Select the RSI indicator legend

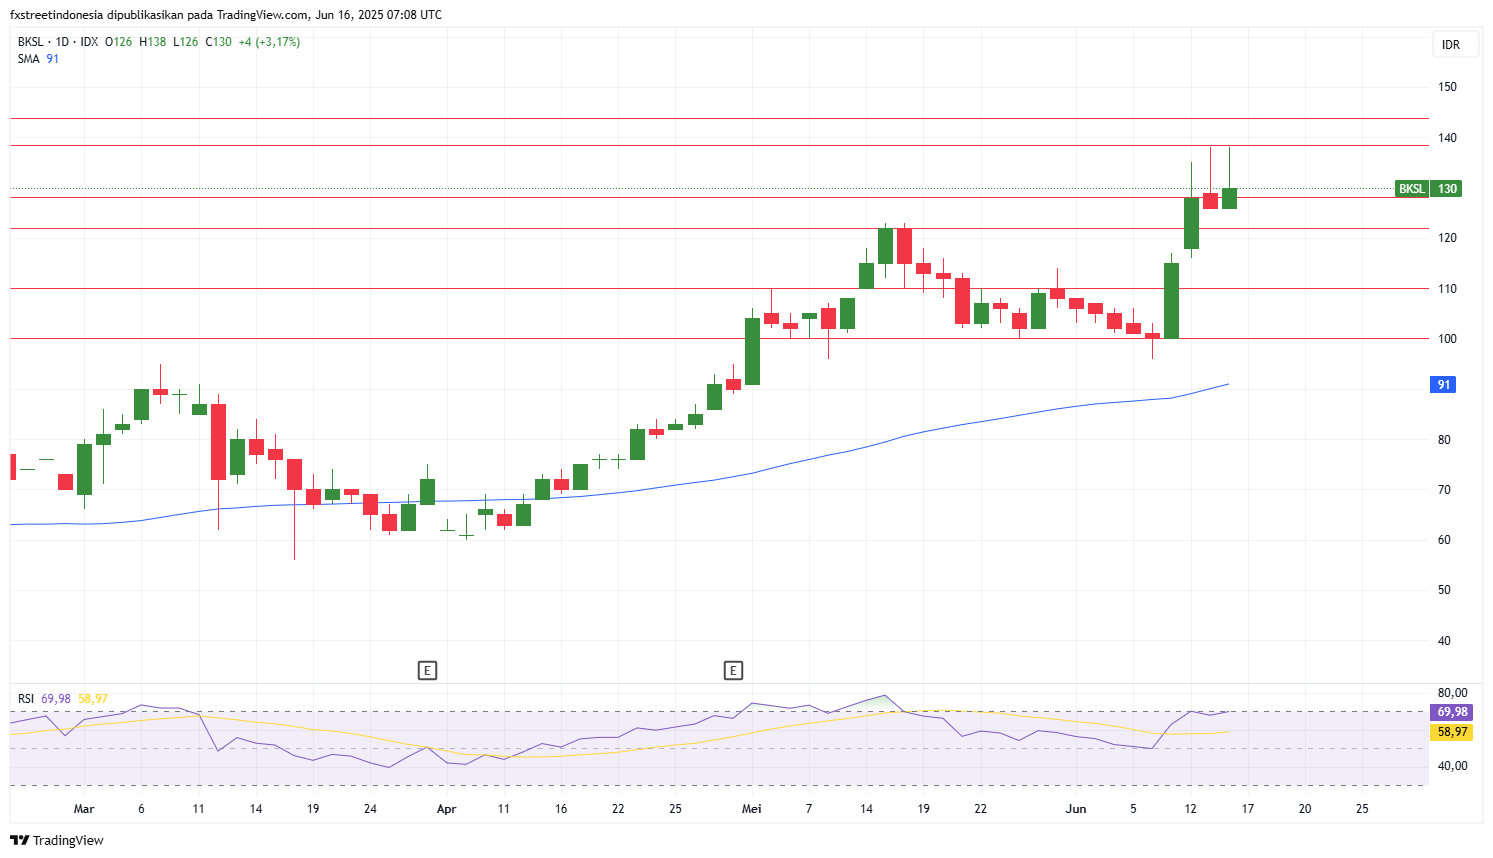[26, 699]
